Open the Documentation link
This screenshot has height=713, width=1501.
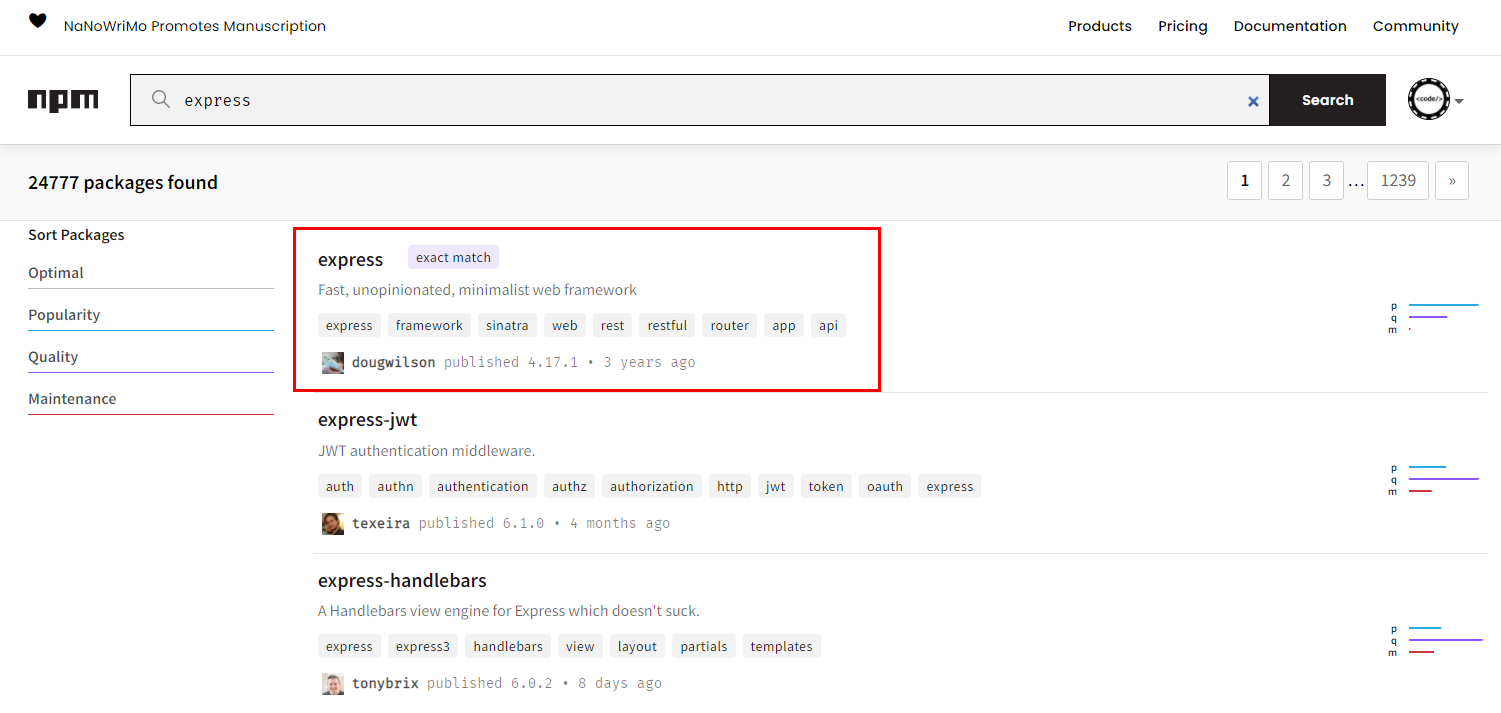click(1290, 26)
